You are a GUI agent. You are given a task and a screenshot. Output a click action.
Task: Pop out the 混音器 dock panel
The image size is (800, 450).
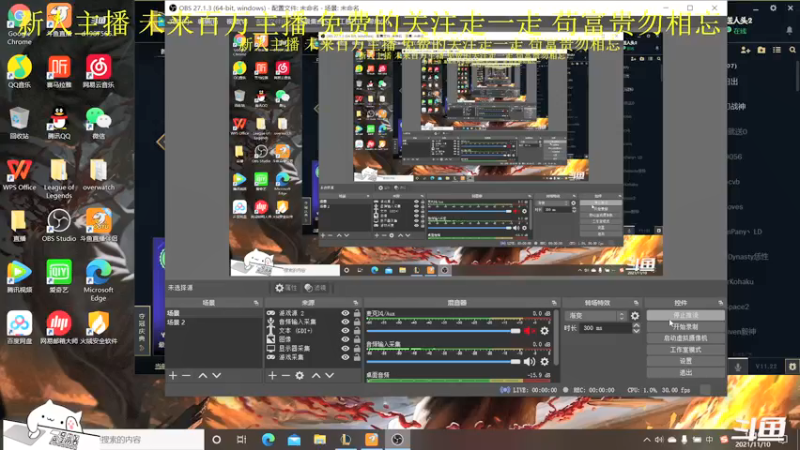[x=554, y=303]
